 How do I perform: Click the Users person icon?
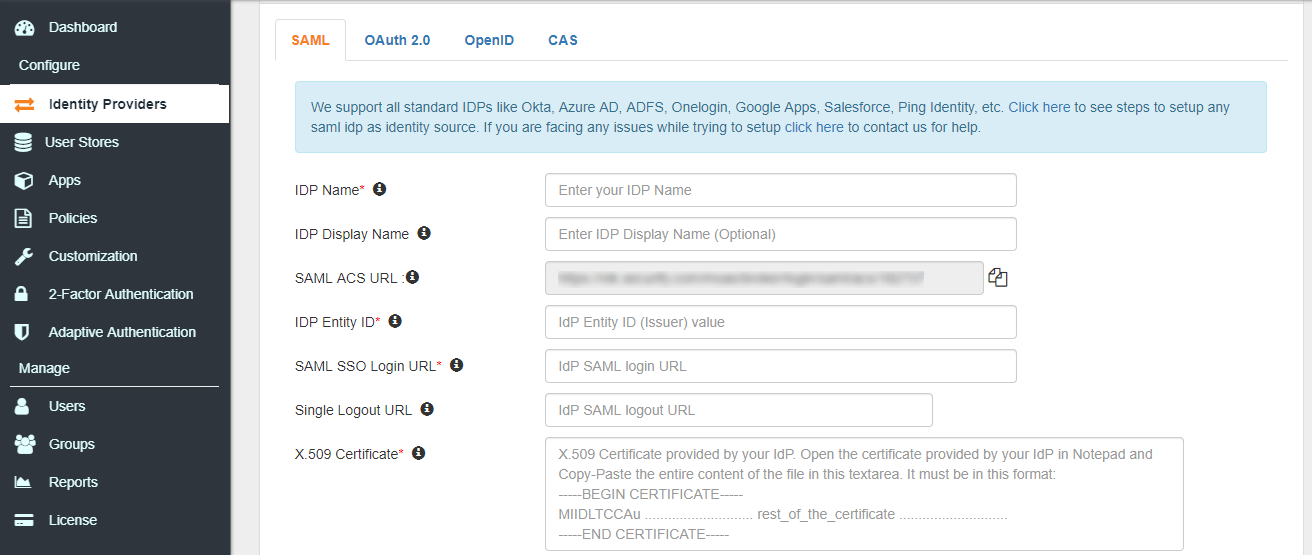pos(22,406)
